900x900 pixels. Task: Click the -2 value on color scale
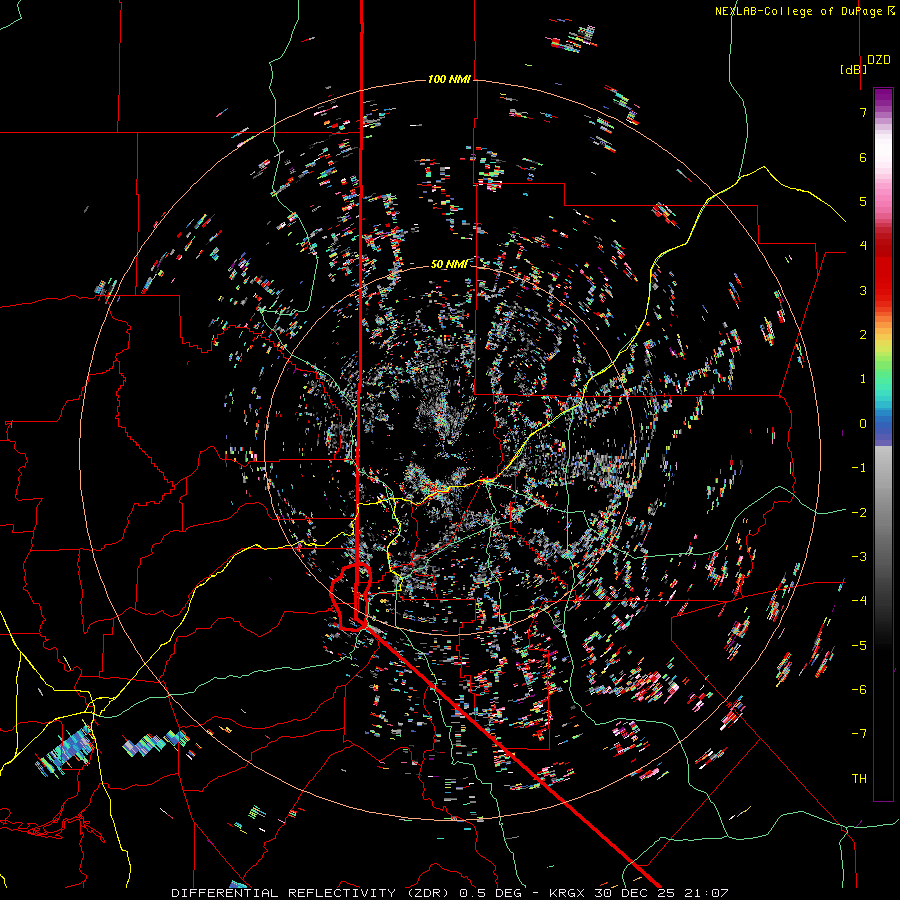(x=859, y=513)
